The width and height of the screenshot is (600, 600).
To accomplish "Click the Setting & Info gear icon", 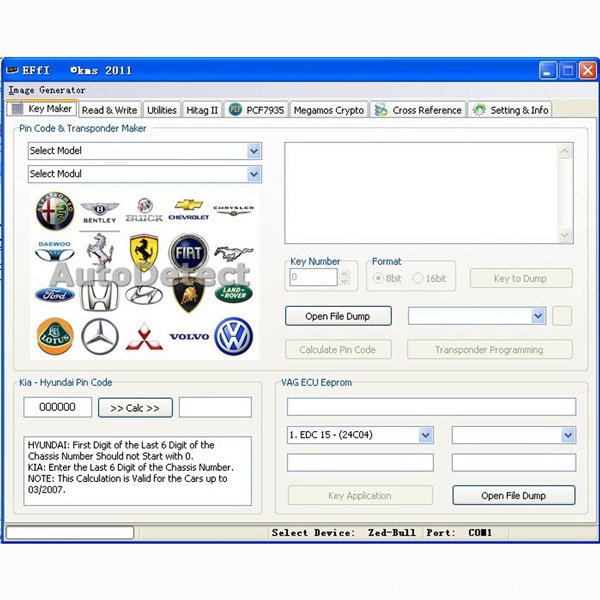I will [479, 110].
